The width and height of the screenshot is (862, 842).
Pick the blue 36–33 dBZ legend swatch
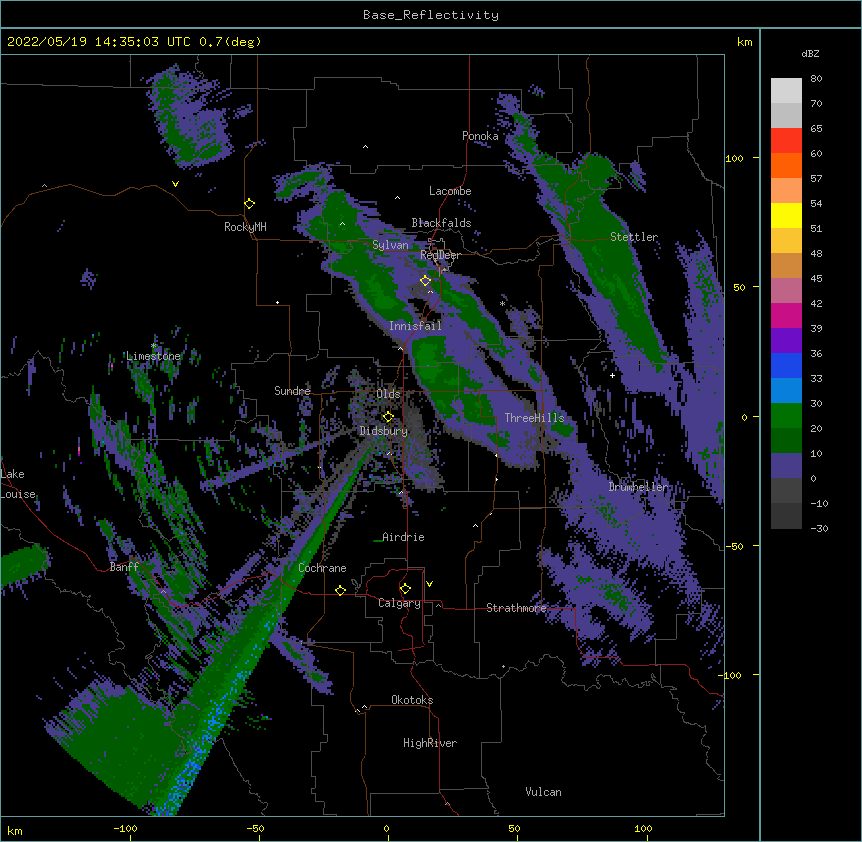pyautogui.click(x=786, y=365)
